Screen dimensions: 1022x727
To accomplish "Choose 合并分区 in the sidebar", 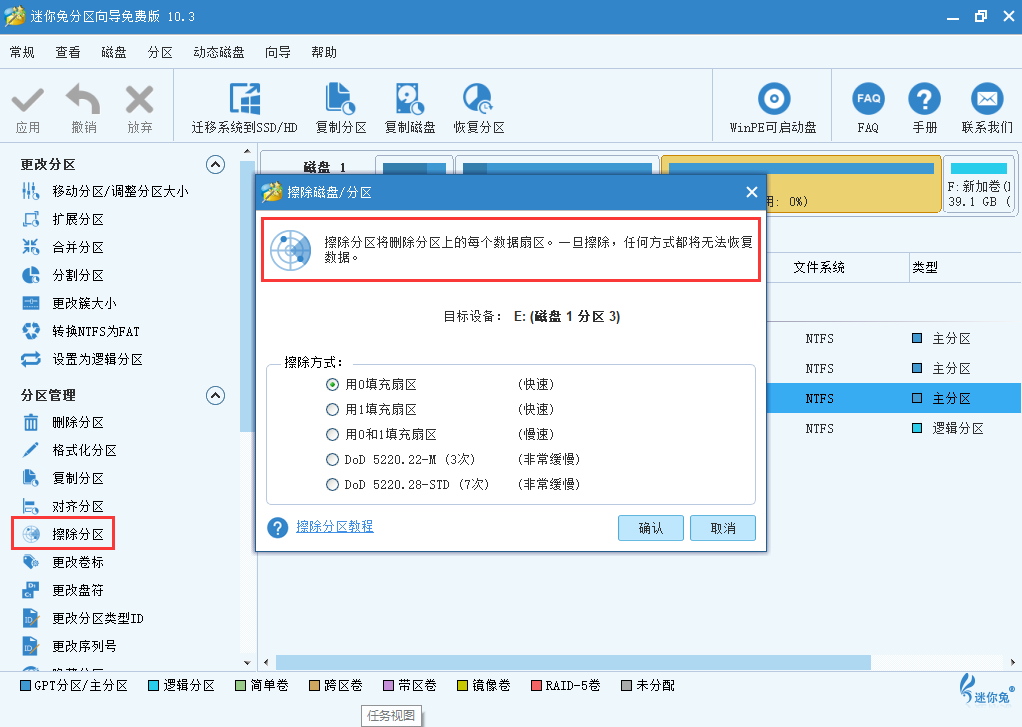I will [x=63, y=248].
